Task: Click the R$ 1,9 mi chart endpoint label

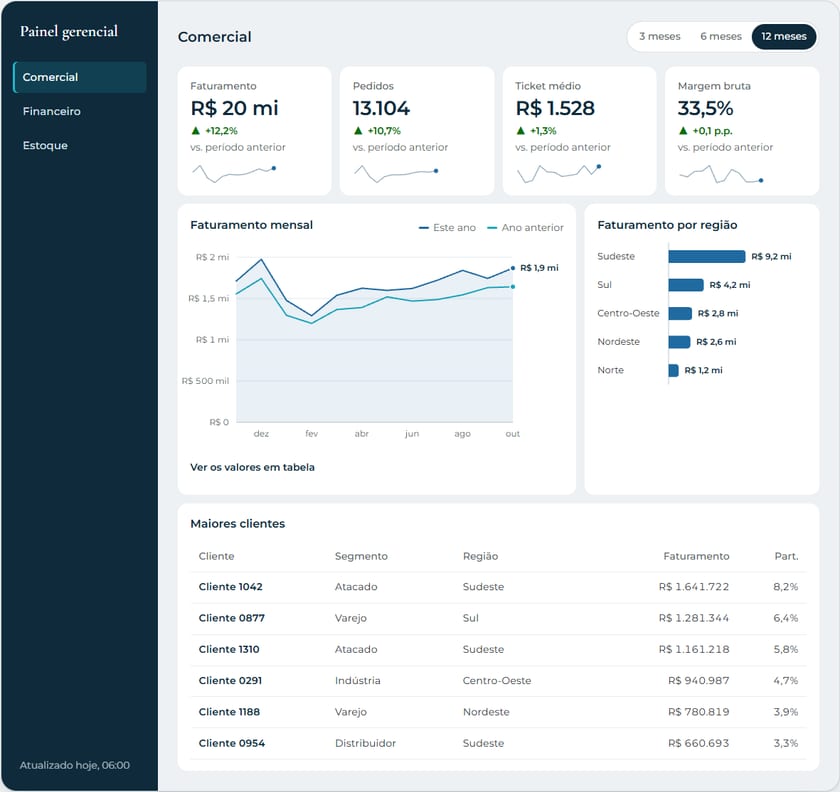Action: tap(539, 268)
